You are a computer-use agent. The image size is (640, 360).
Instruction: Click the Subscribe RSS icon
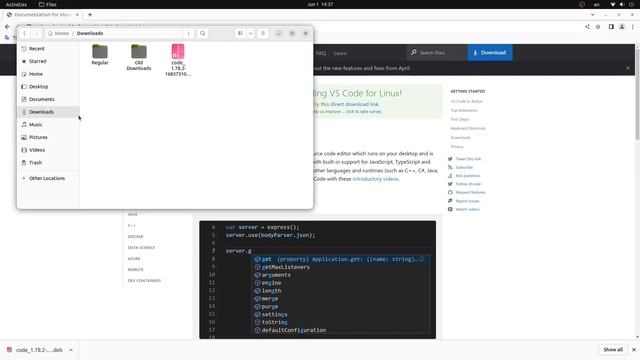[450, 167]
